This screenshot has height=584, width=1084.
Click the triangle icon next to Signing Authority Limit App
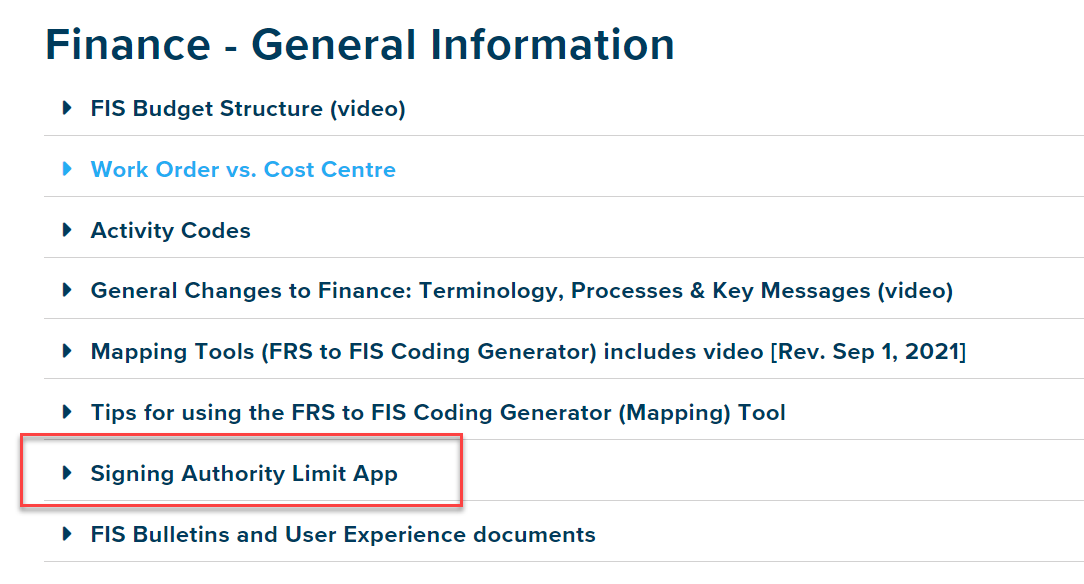click(x=66, y=473)
